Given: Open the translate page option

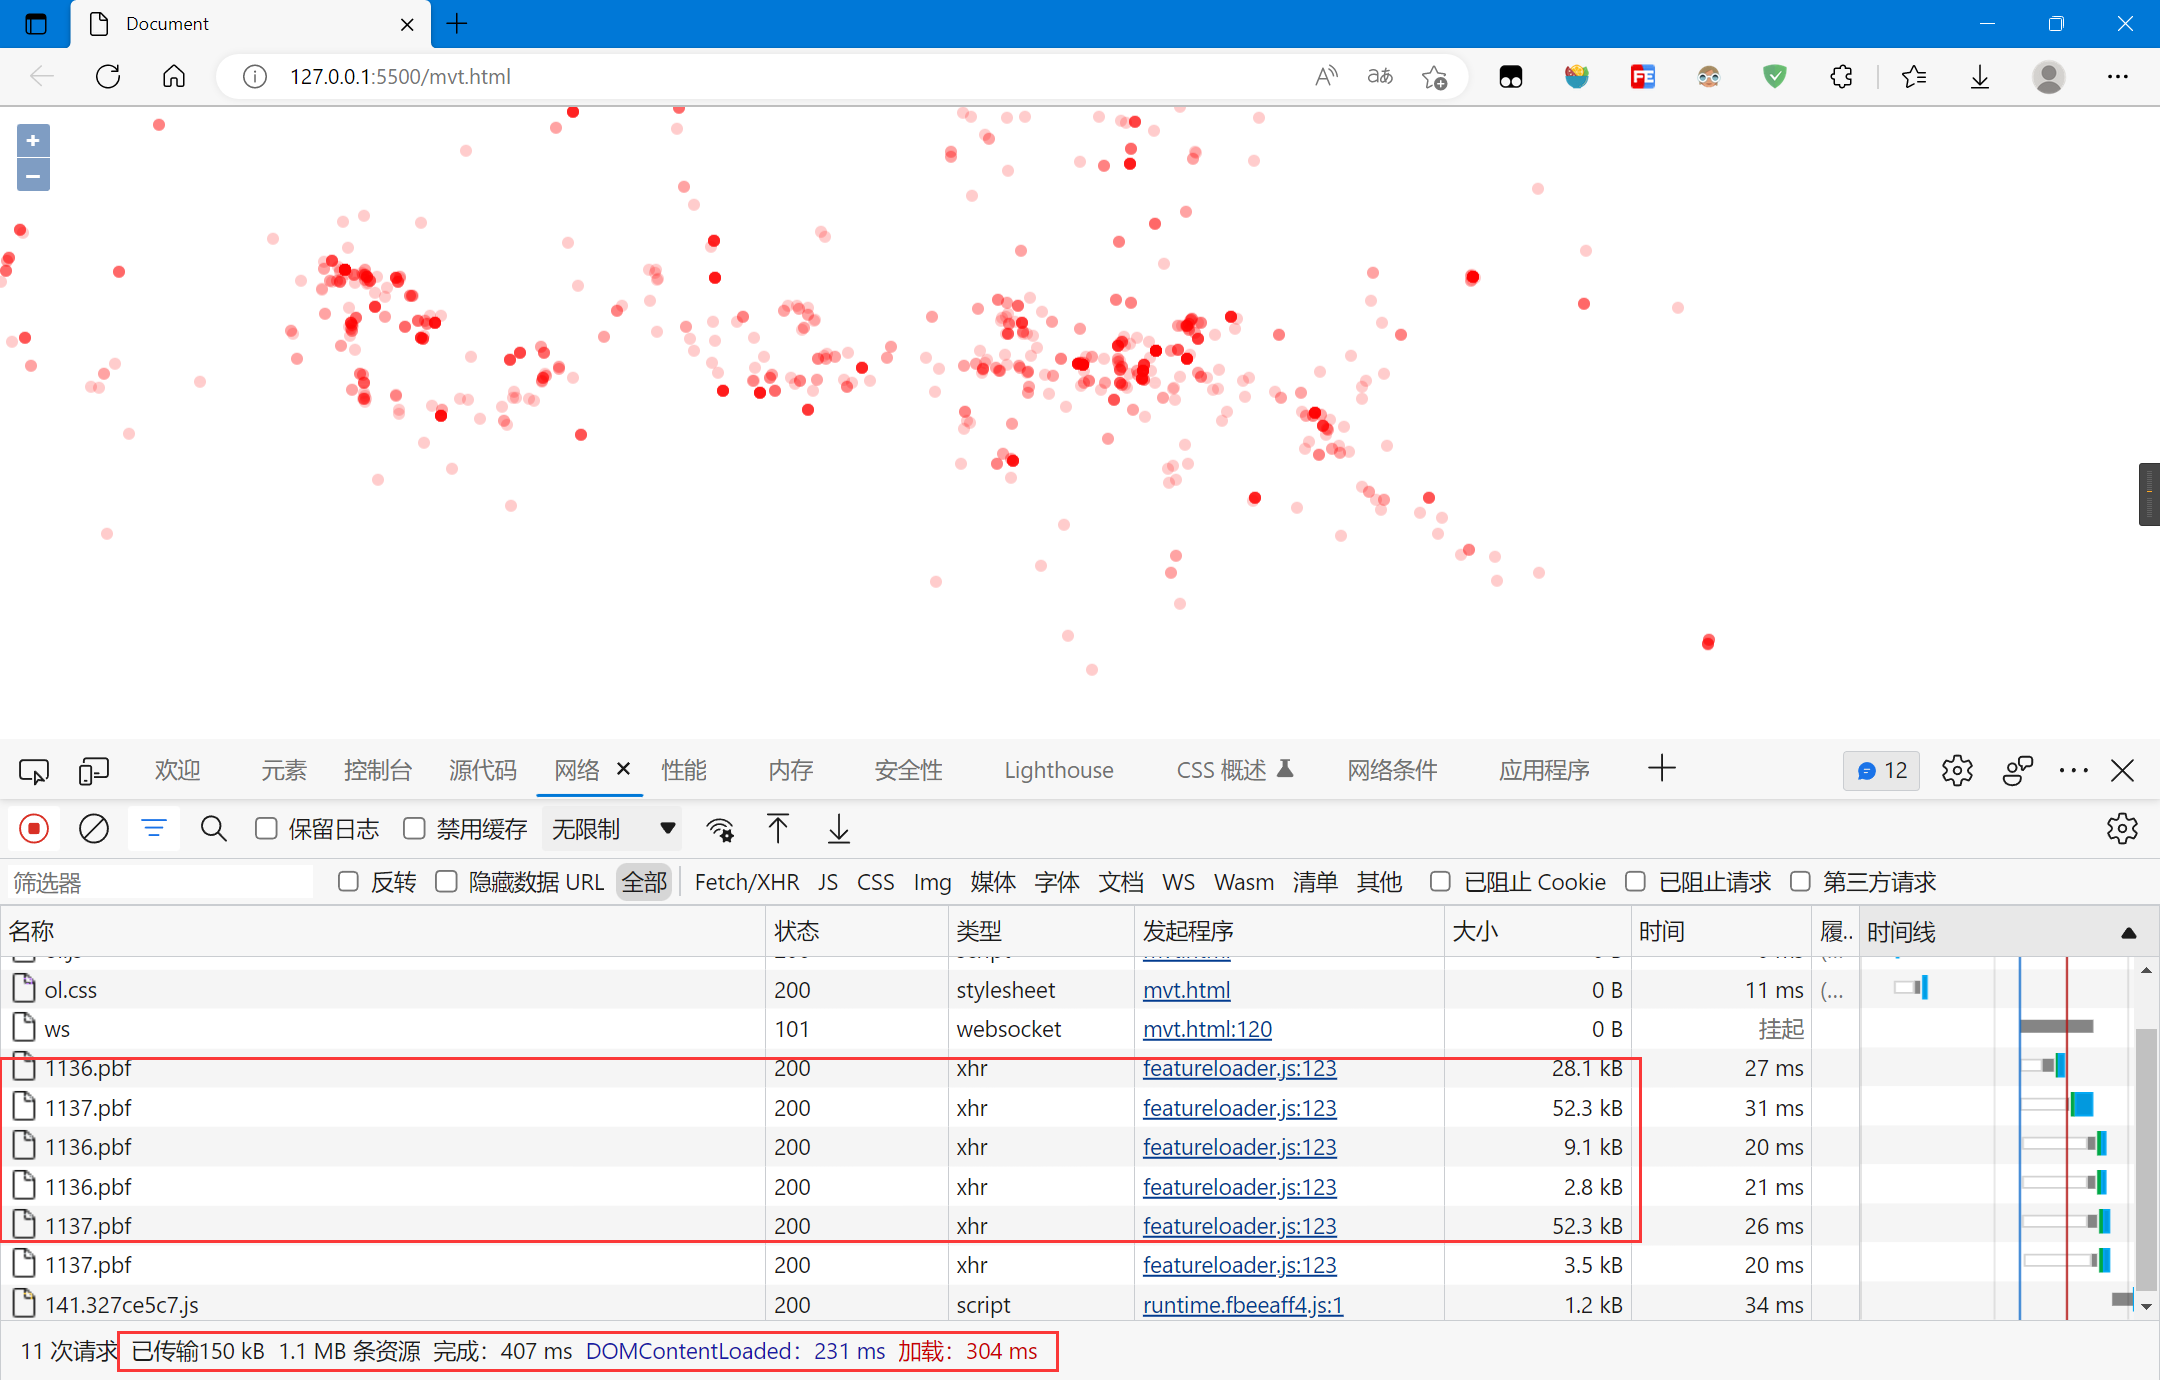Looking at the screenshot, I should 1380,76.
